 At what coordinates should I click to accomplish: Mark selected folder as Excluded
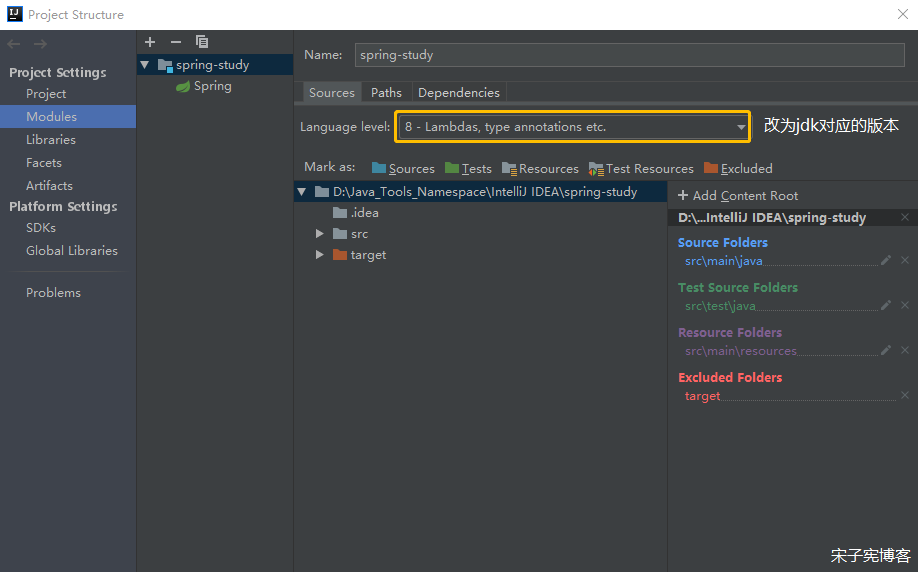(738, 168)
